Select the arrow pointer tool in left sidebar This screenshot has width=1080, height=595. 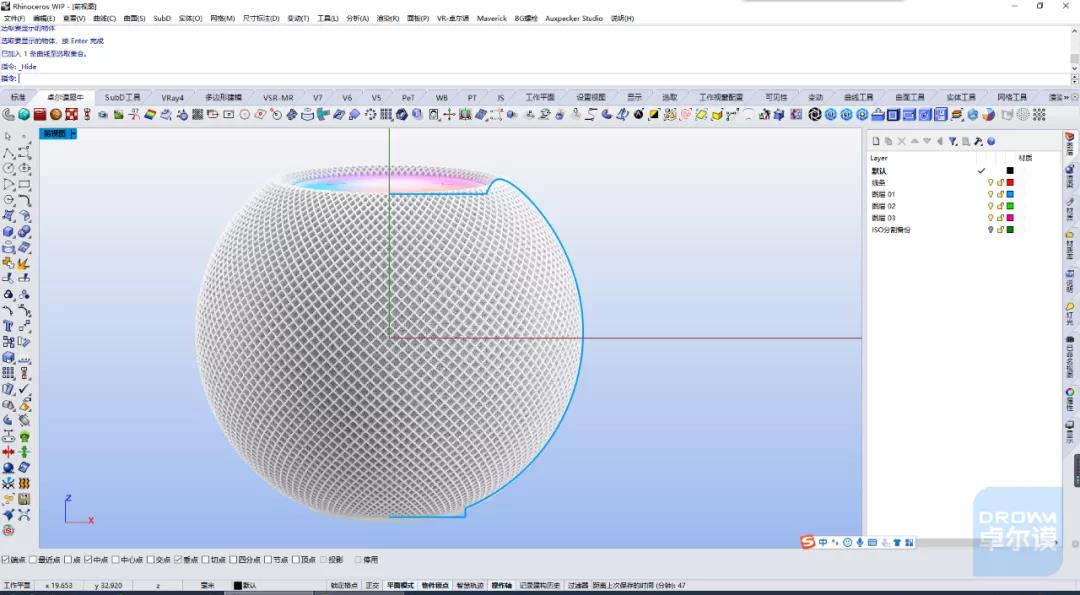(8, 136)
